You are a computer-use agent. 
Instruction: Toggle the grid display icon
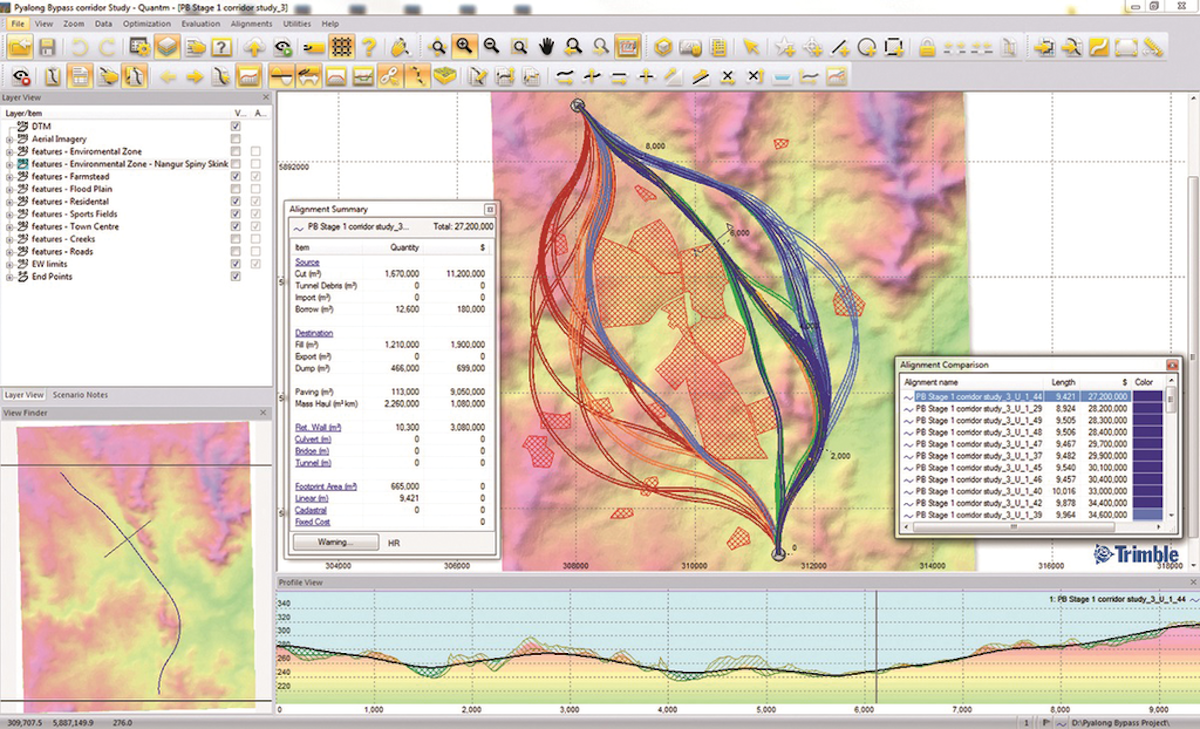(x=344, y=46)
